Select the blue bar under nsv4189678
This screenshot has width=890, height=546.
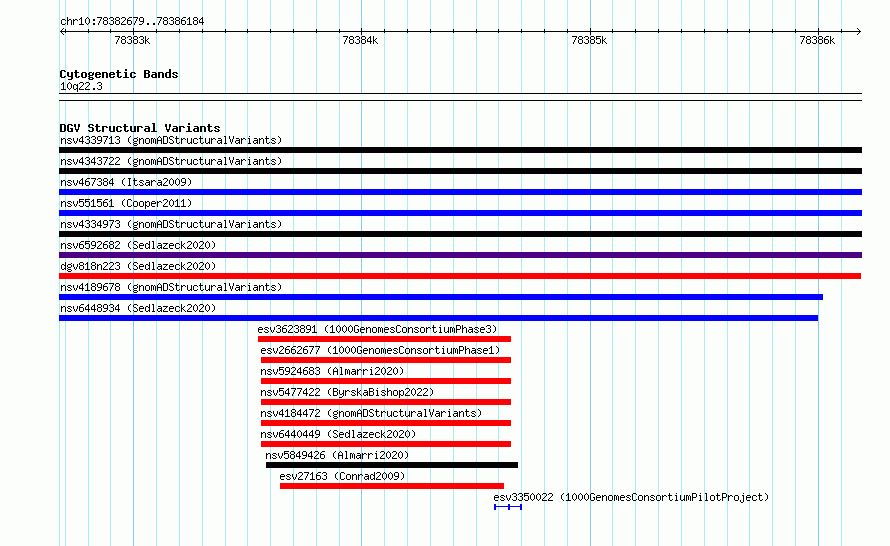click(441, 297)
